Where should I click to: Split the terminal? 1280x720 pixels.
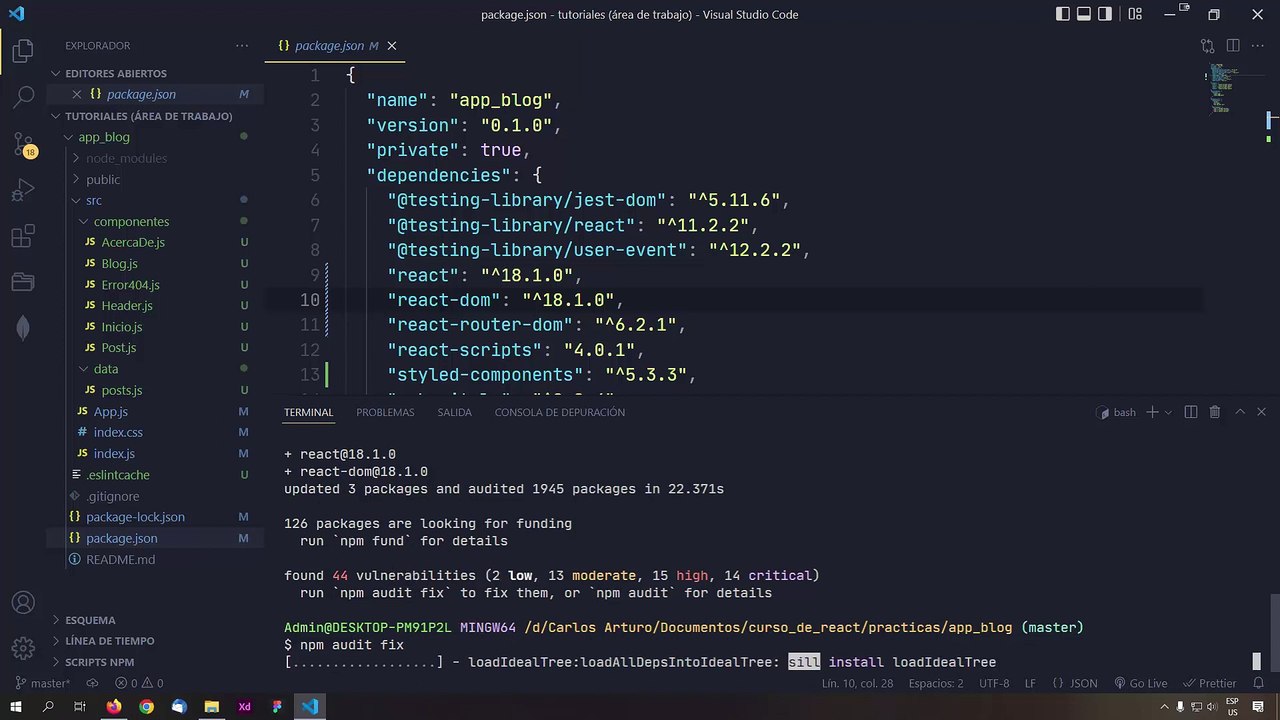coord(1191,412)
